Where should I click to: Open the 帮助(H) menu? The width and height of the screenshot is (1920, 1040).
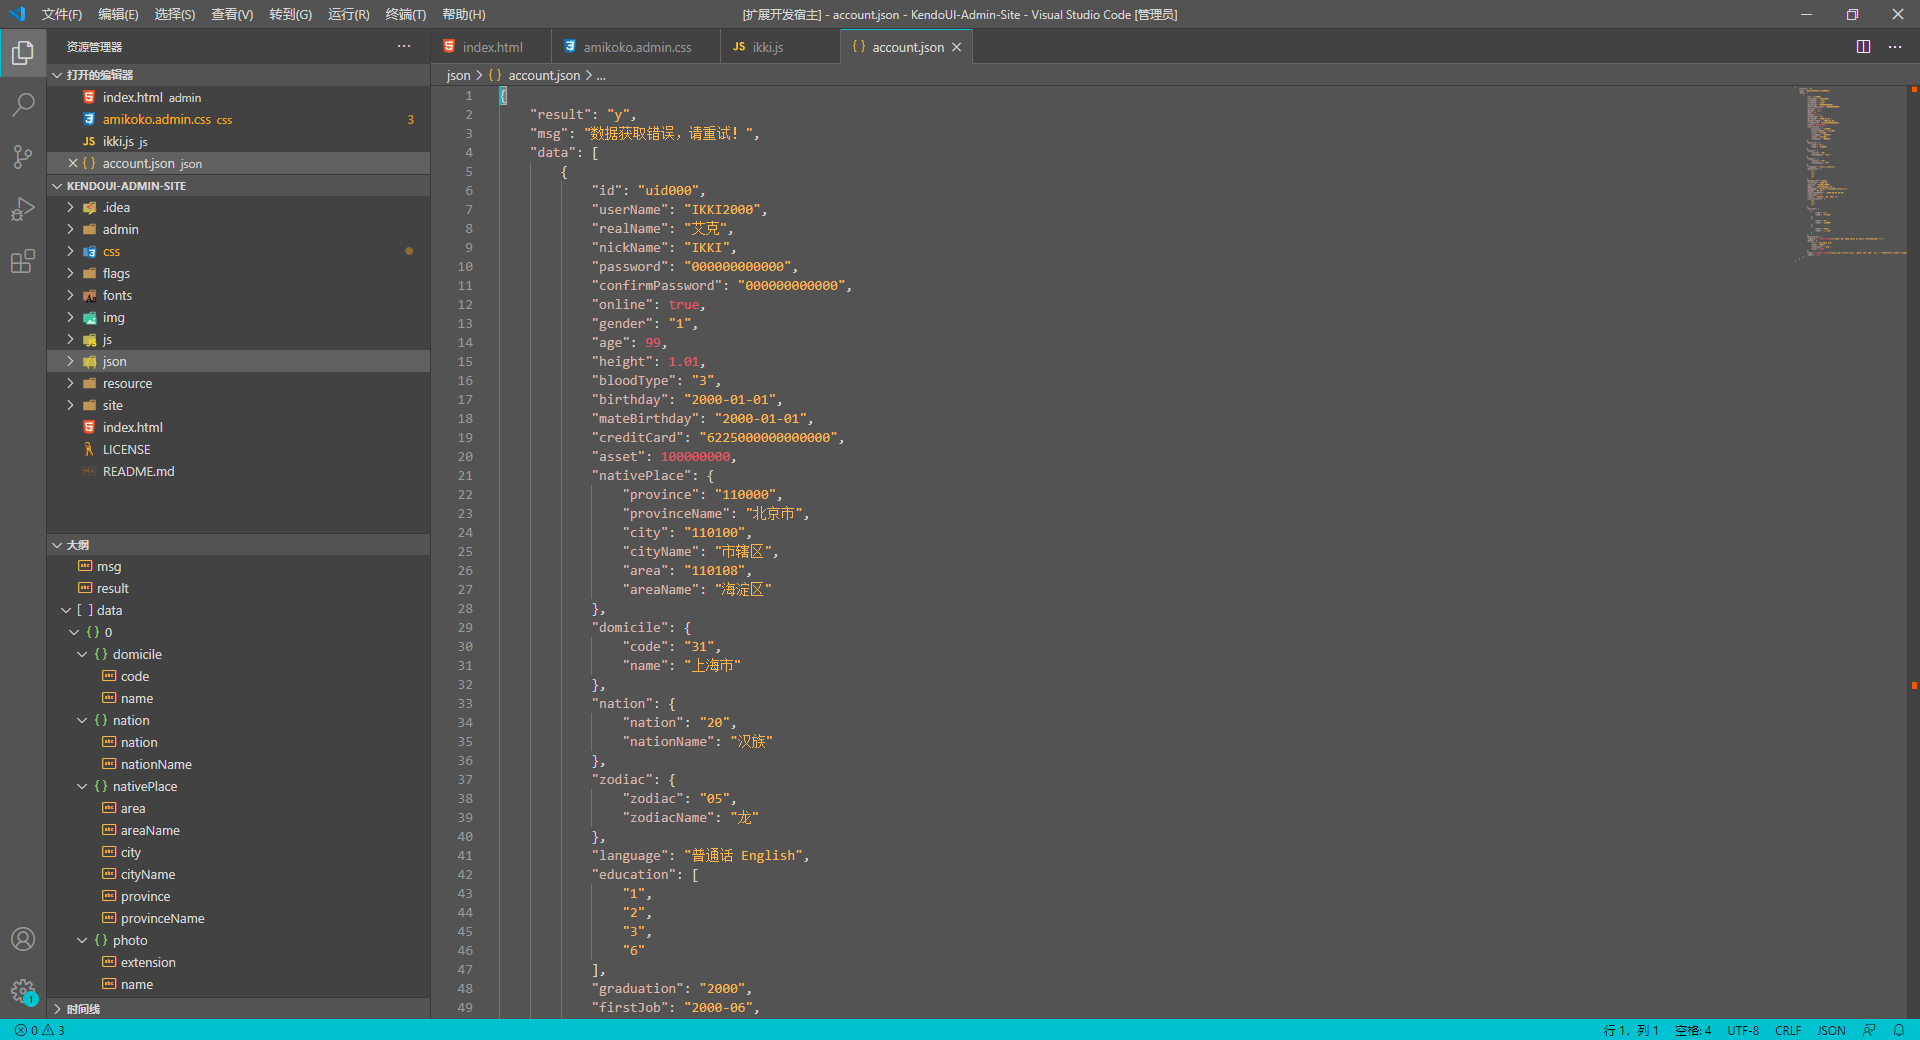pos(463,14)
